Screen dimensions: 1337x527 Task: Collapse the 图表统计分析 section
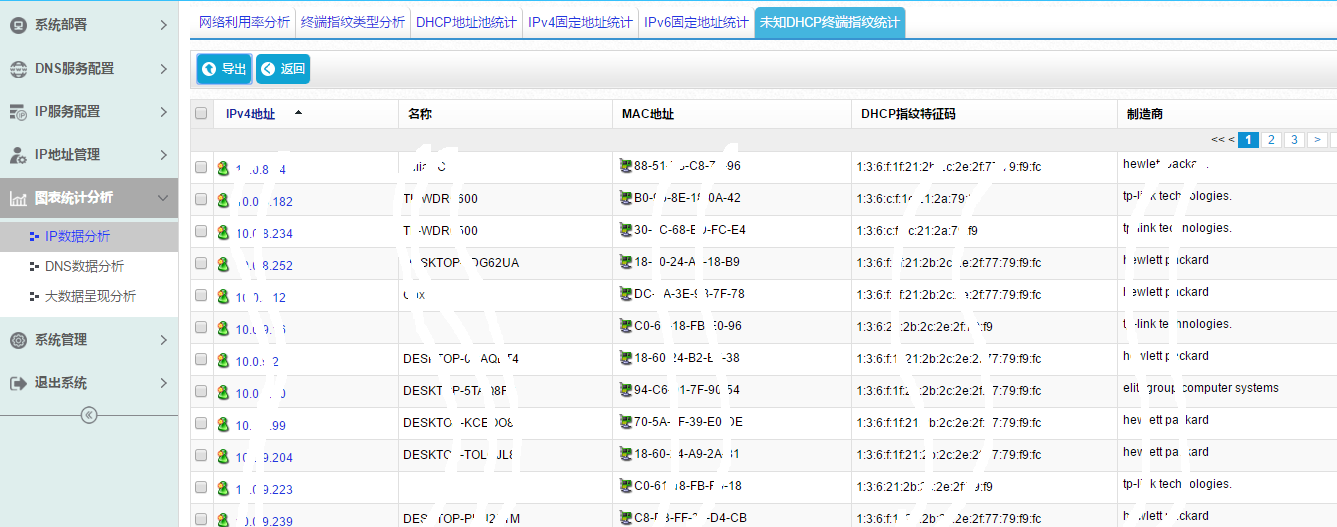(x=163, y=198)
